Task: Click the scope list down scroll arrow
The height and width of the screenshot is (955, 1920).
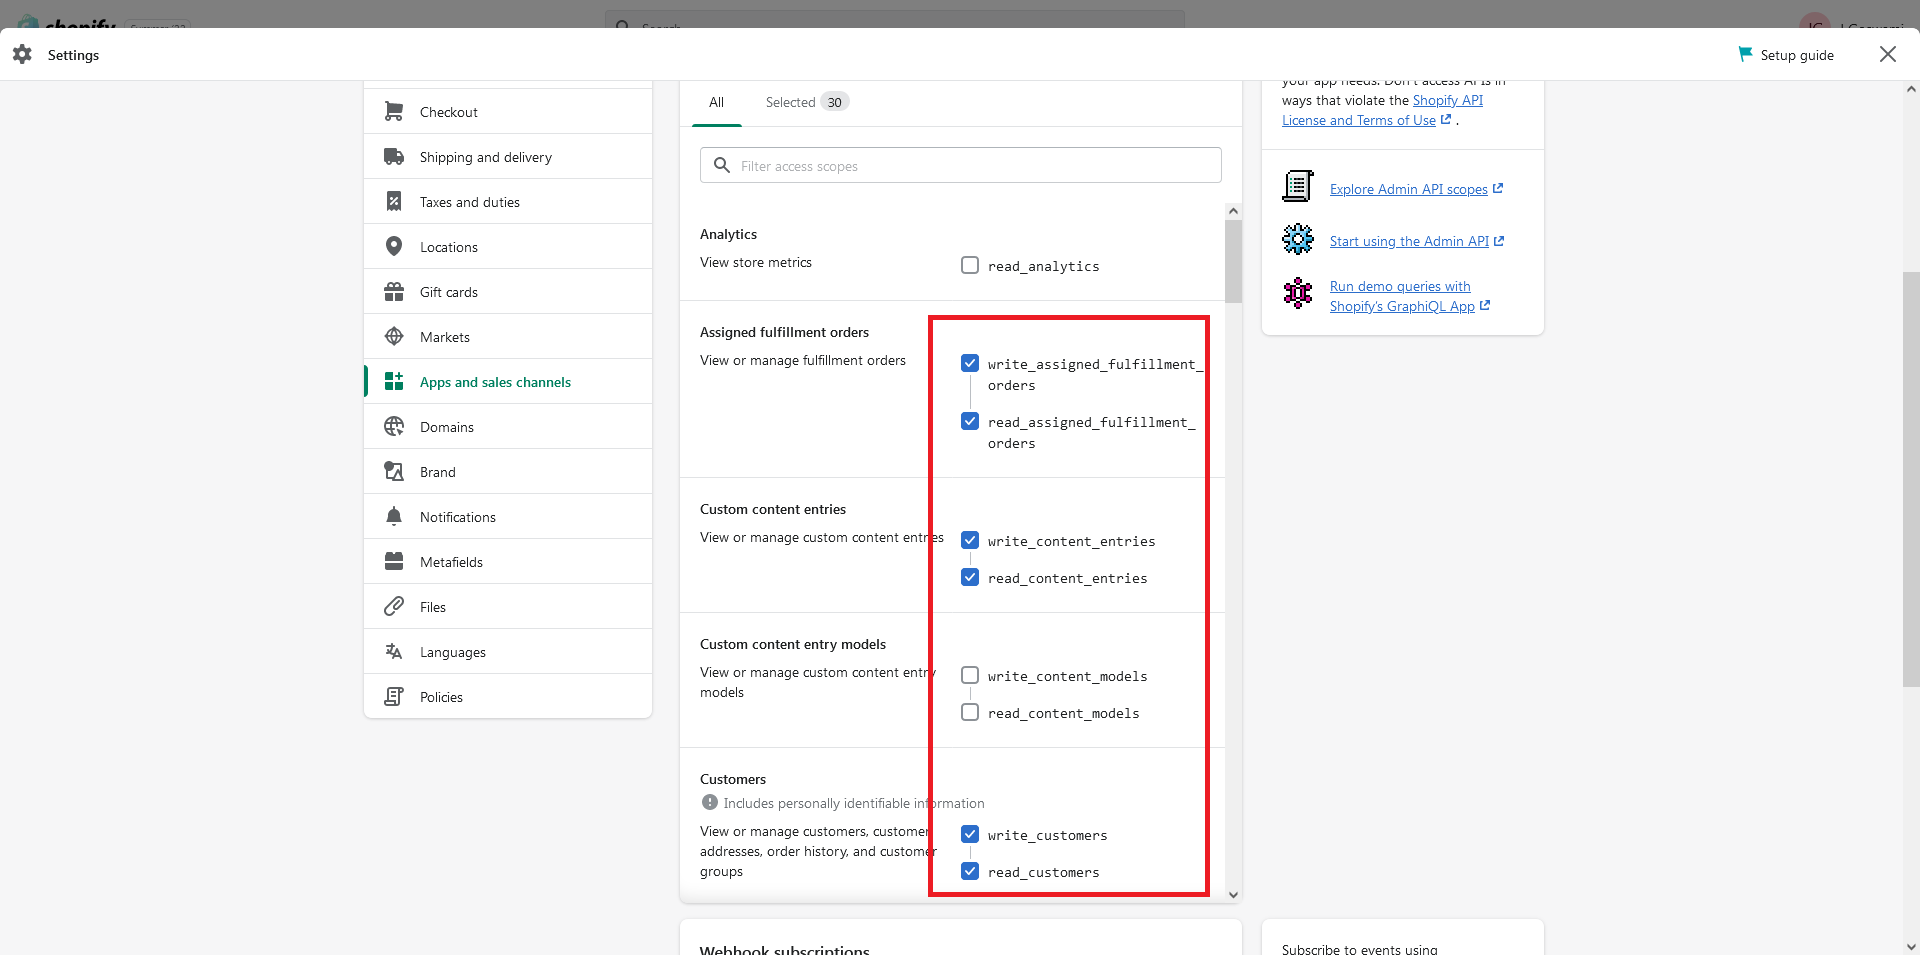Action: click(1233, 895)
